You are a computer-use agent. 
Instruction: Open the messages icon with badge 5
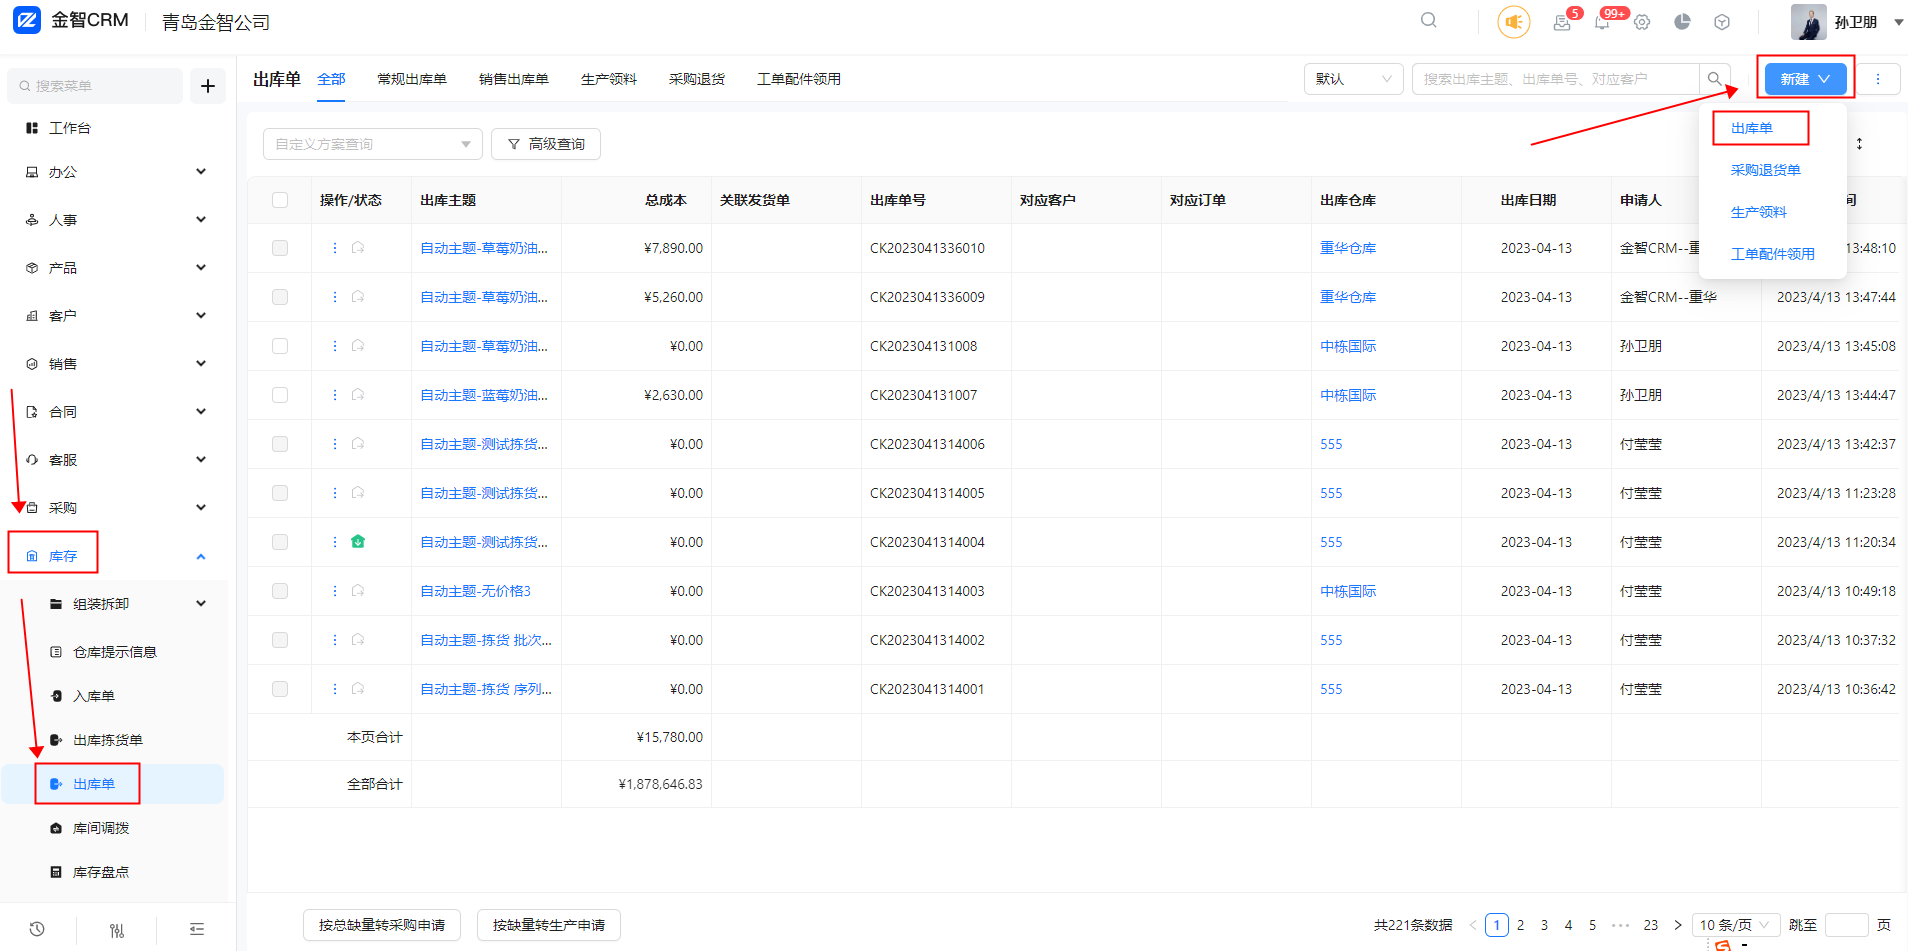pos(1562,22)
